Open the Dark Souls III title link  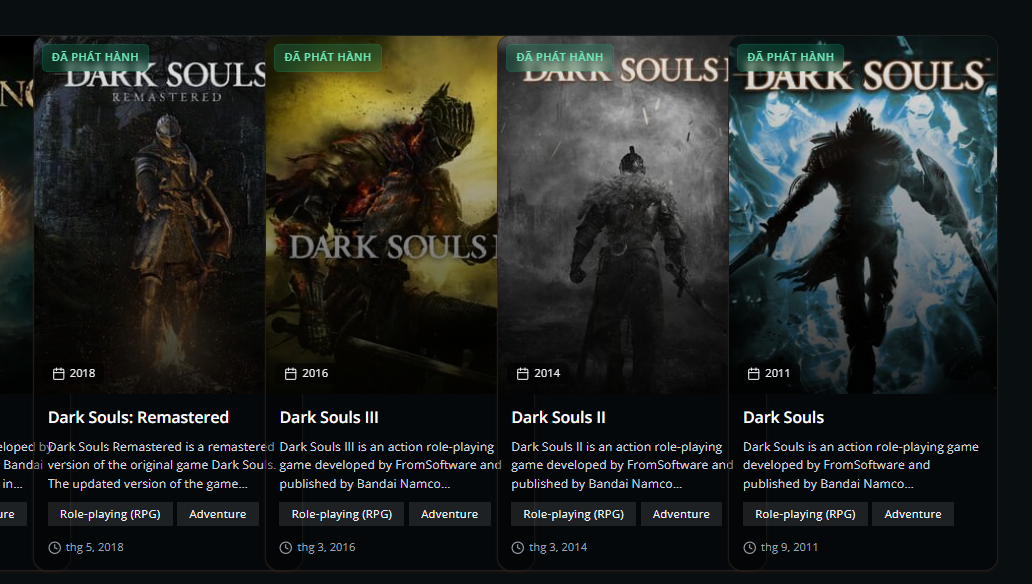(328, 417)
